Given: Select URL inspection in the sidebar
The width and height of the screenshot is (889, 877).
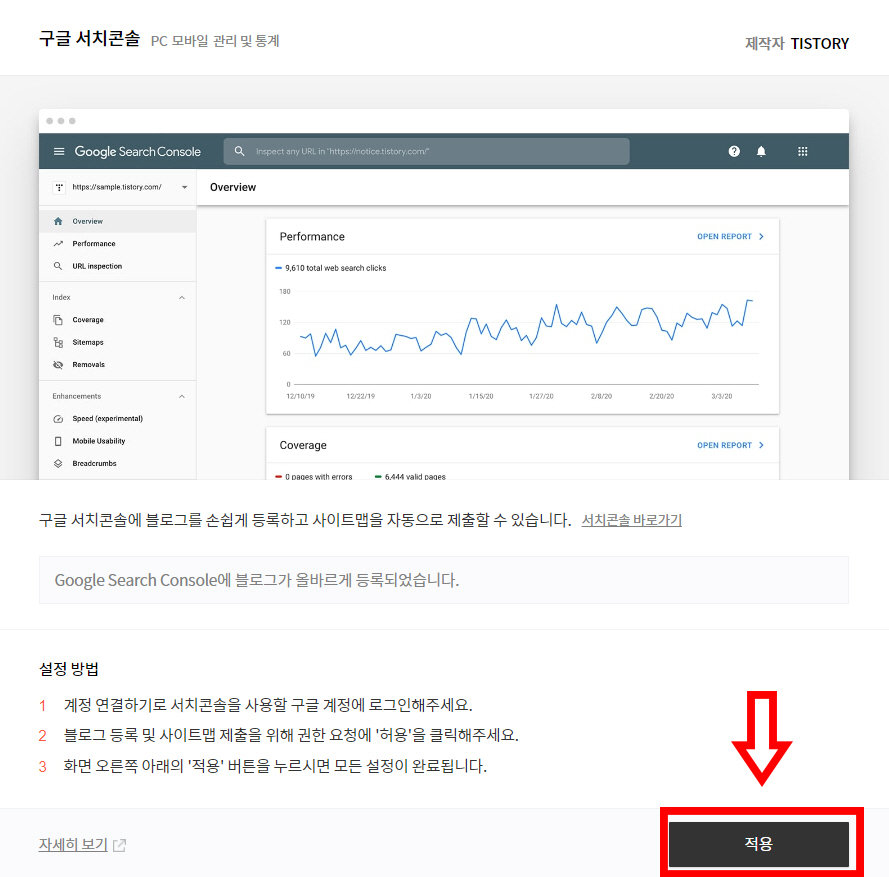Looking at the screenshot, I should (117, 266).
